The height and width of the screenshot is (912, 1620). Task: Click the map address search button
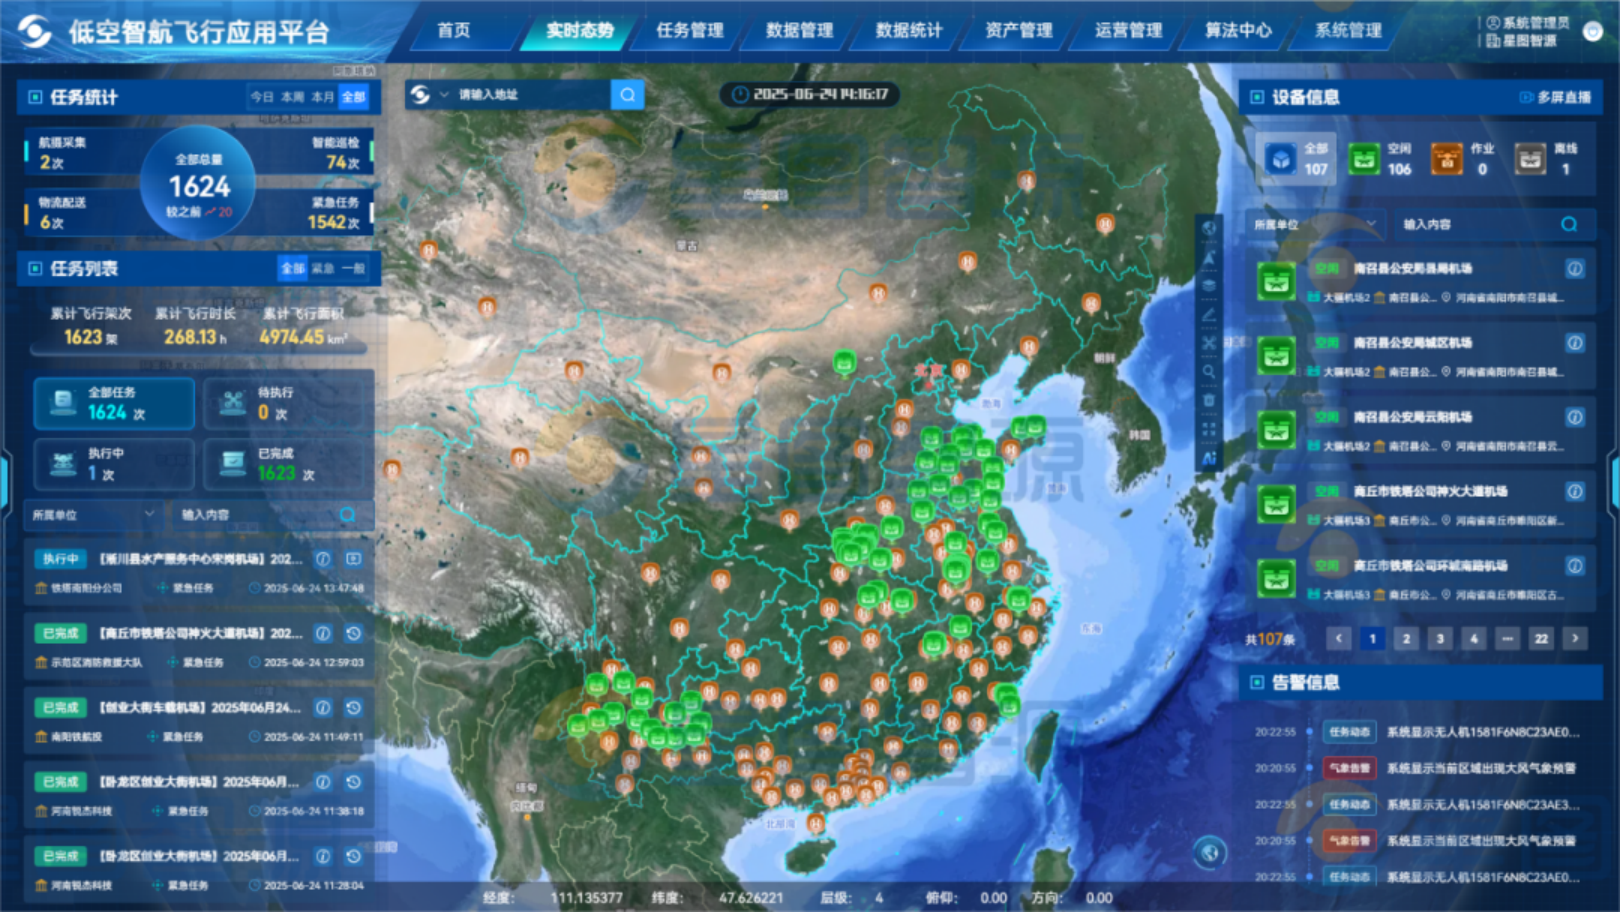[x=627, y=95]
